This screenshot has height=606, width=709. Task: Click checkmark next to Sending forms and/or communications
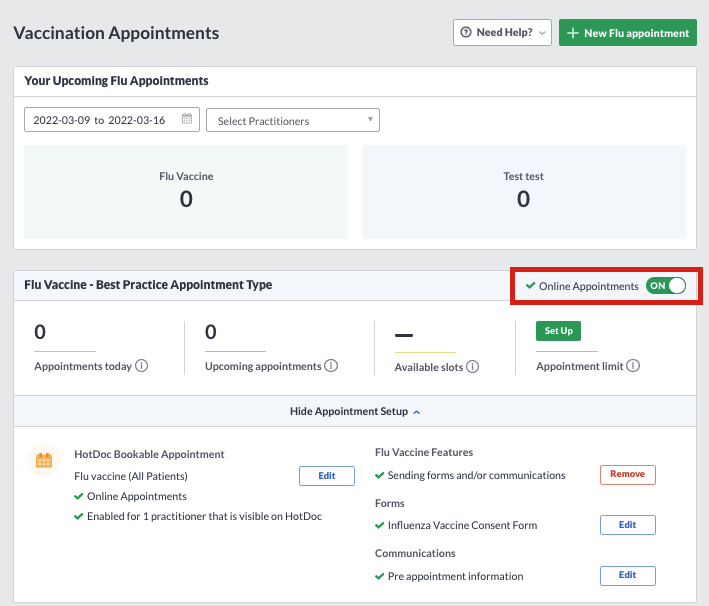coord(379,475)
